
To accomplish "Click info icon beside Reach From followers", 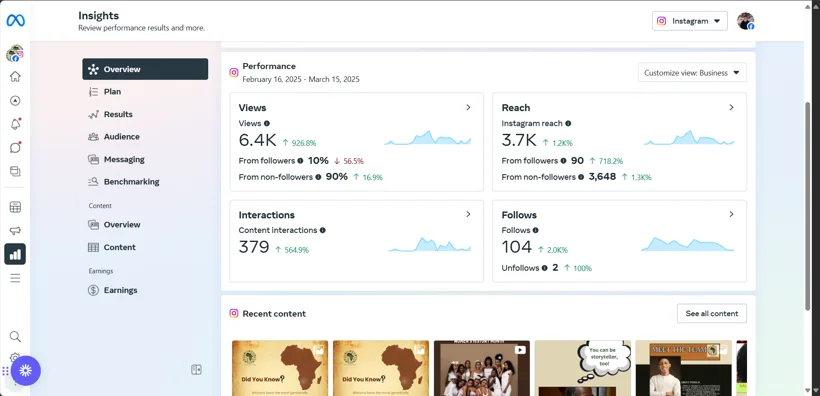I will (x=563, y=161).
